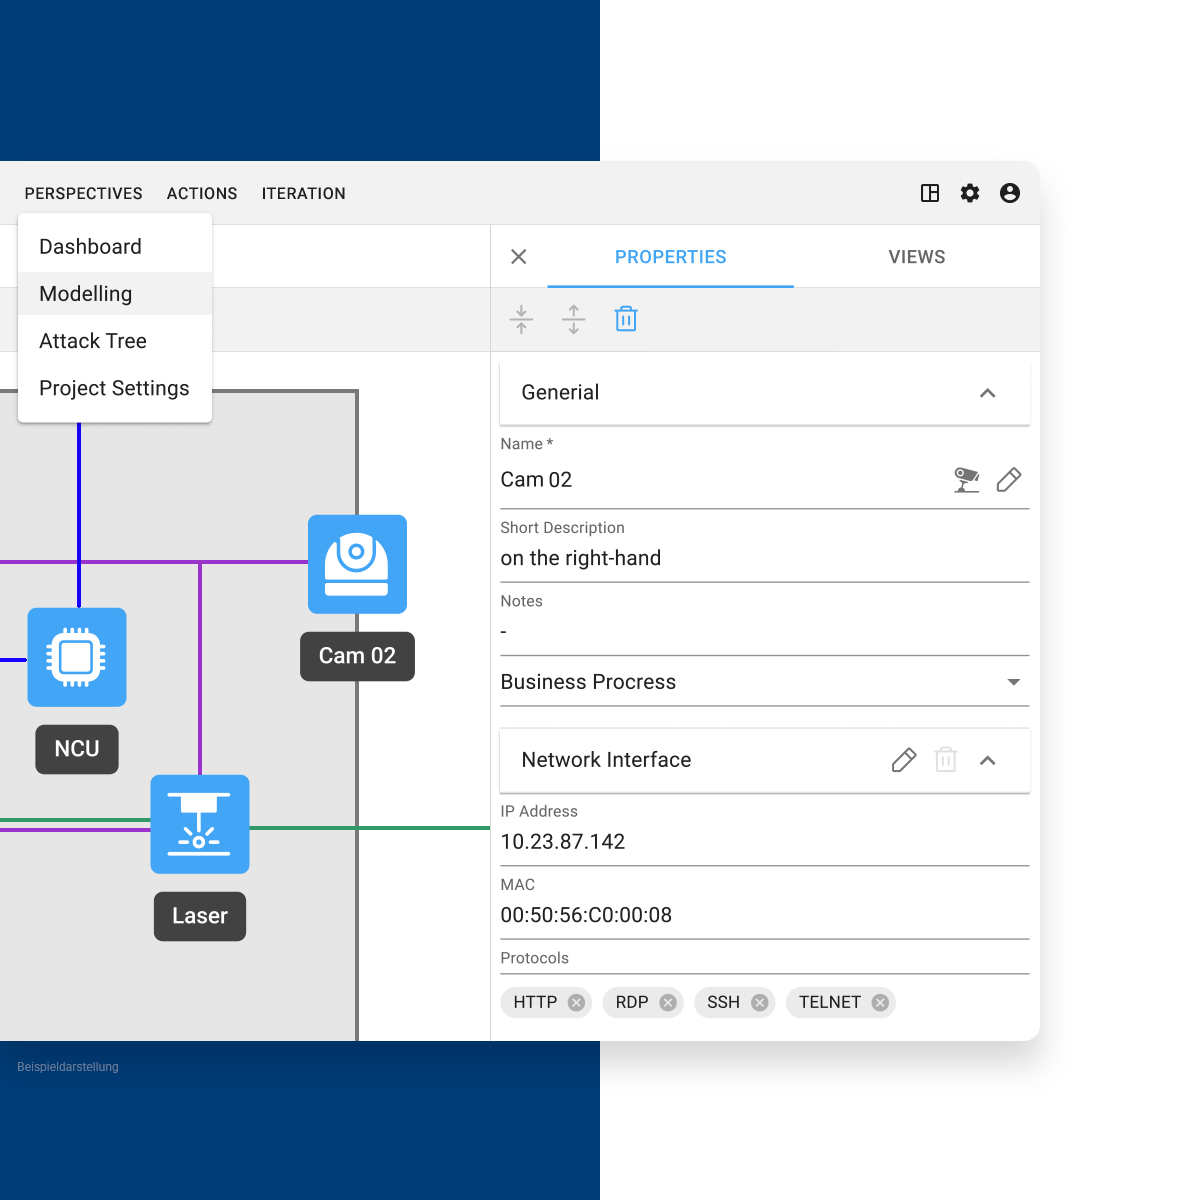Viewport: 1200px width, 1200px height.
Task: Edit the Network Interface with pencil icon
Action: [x=903, y=760]
